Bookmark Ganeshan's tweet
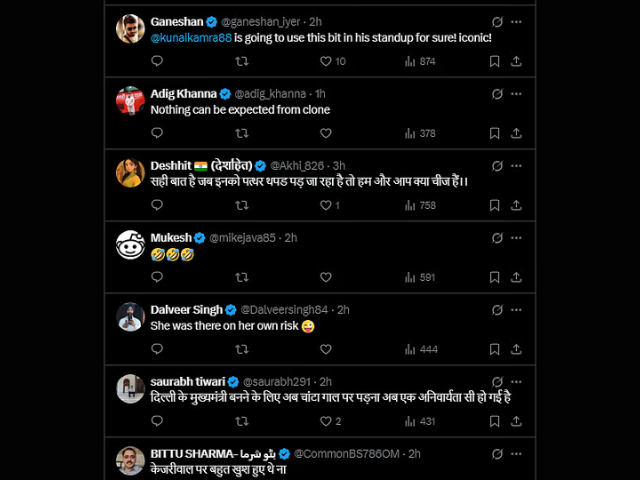This screenshot has width=640, height=480. pos(495,61)
